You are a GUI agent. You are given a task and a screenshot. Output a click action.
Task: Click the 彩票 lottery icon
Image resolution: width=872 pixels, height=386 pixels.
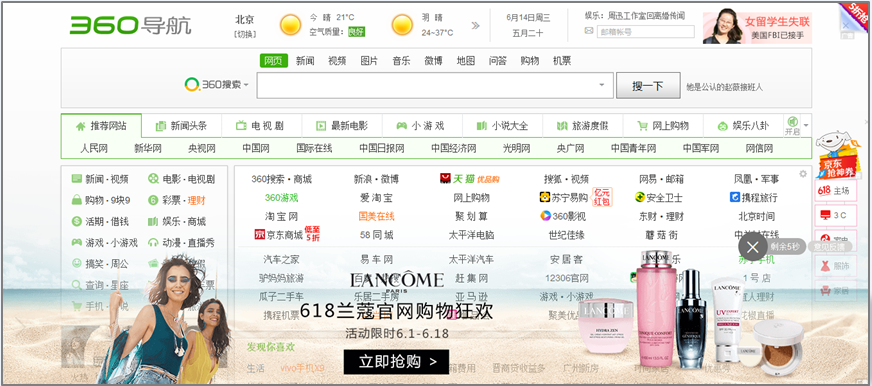153,200
